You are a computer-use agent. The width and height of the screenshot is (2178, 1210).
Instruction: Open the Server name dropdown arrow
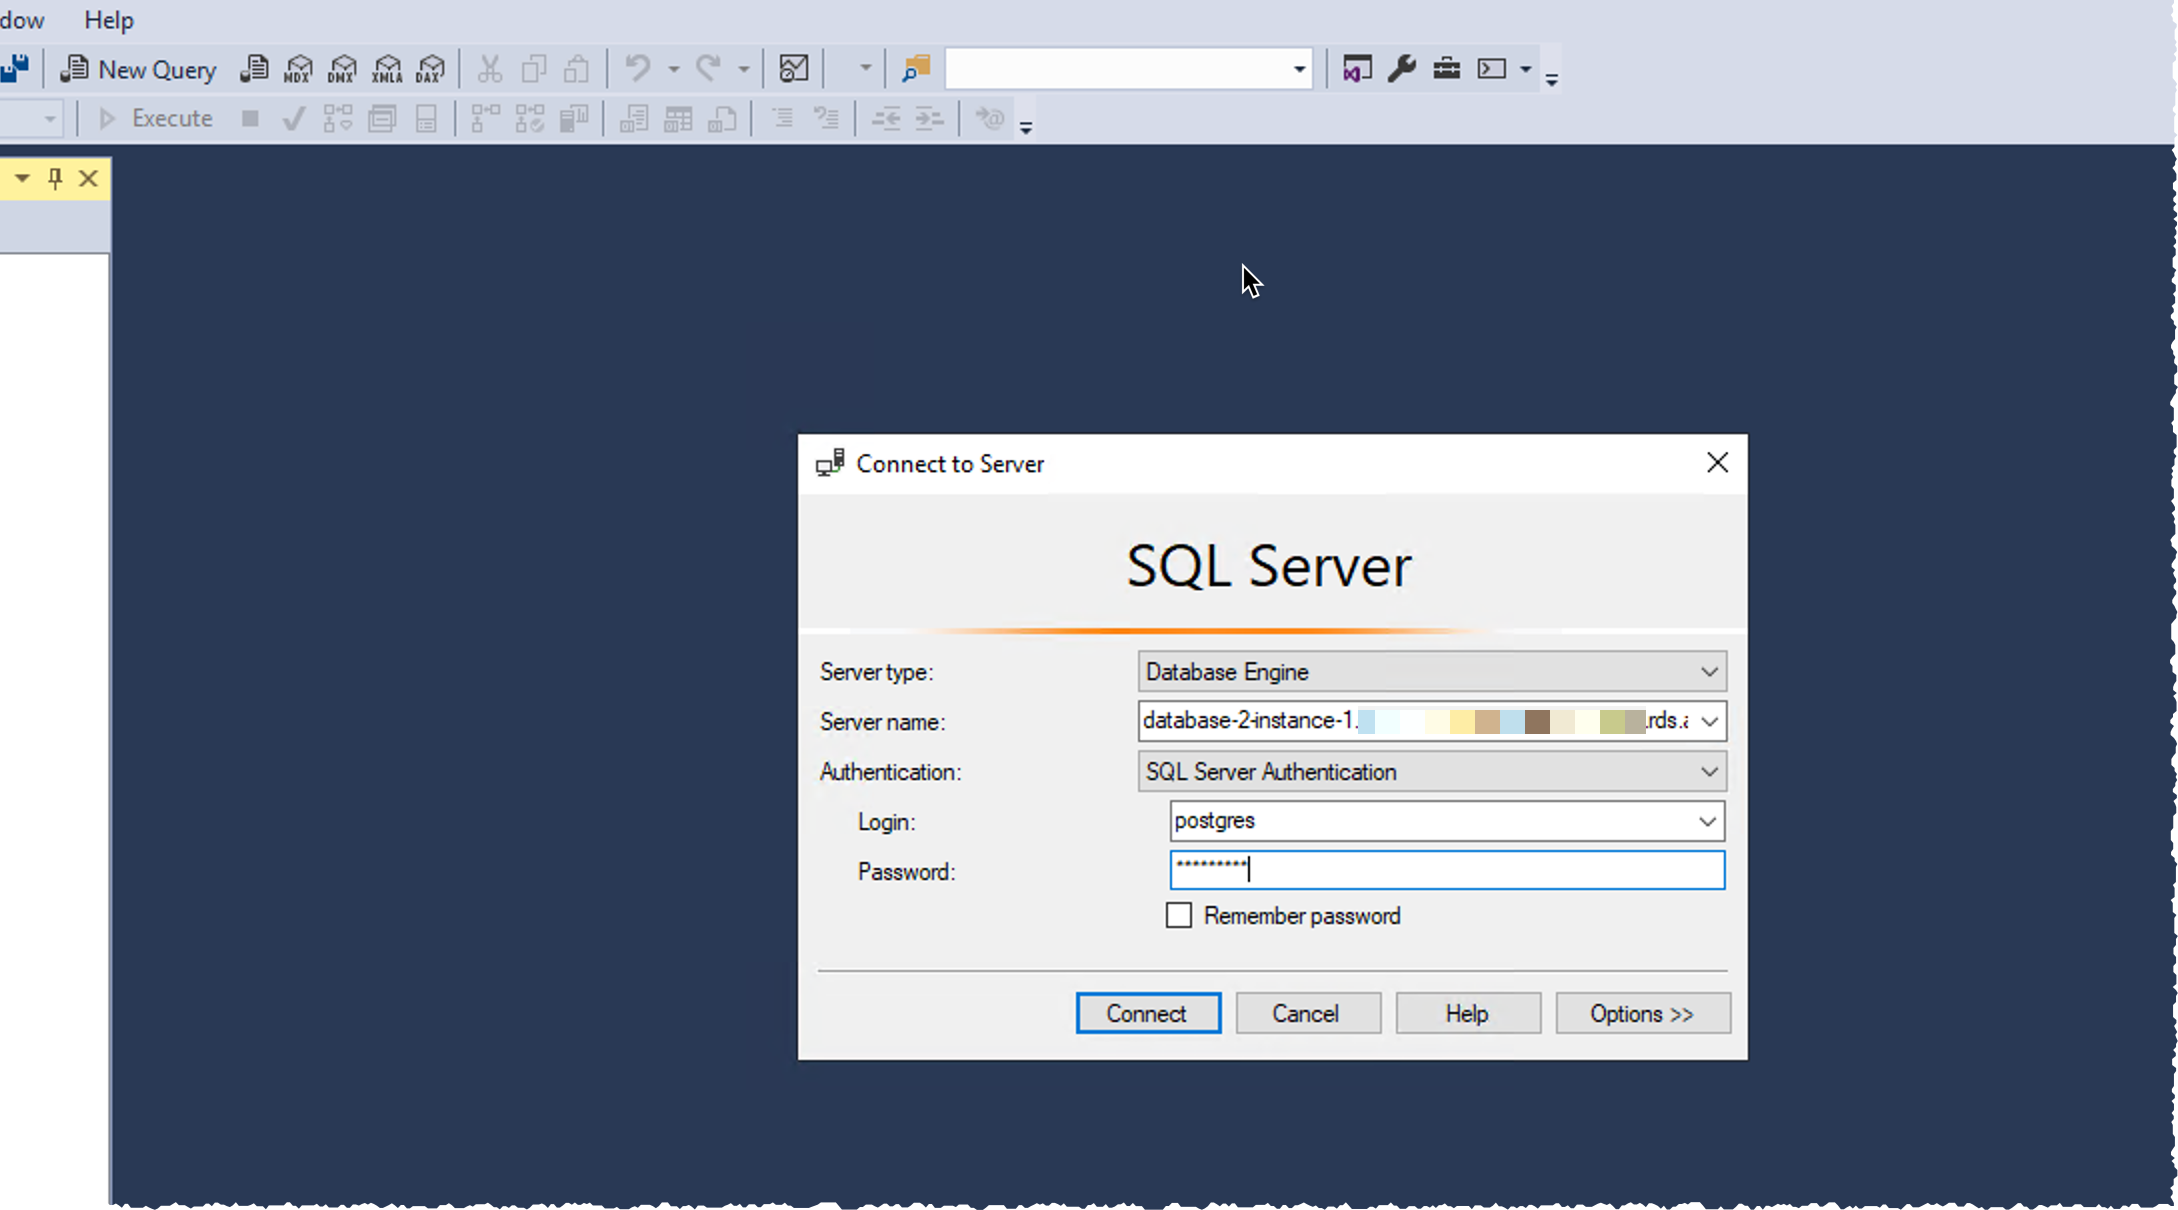click(x=1709, y=722)
